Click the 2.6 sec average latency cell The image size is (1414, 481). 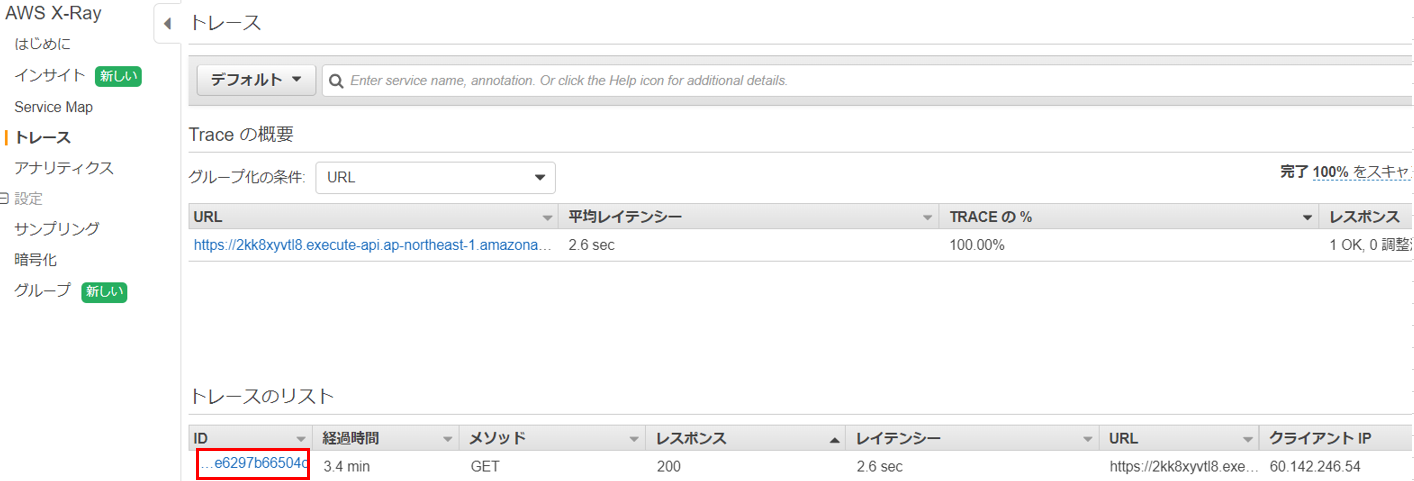(591, 245)
